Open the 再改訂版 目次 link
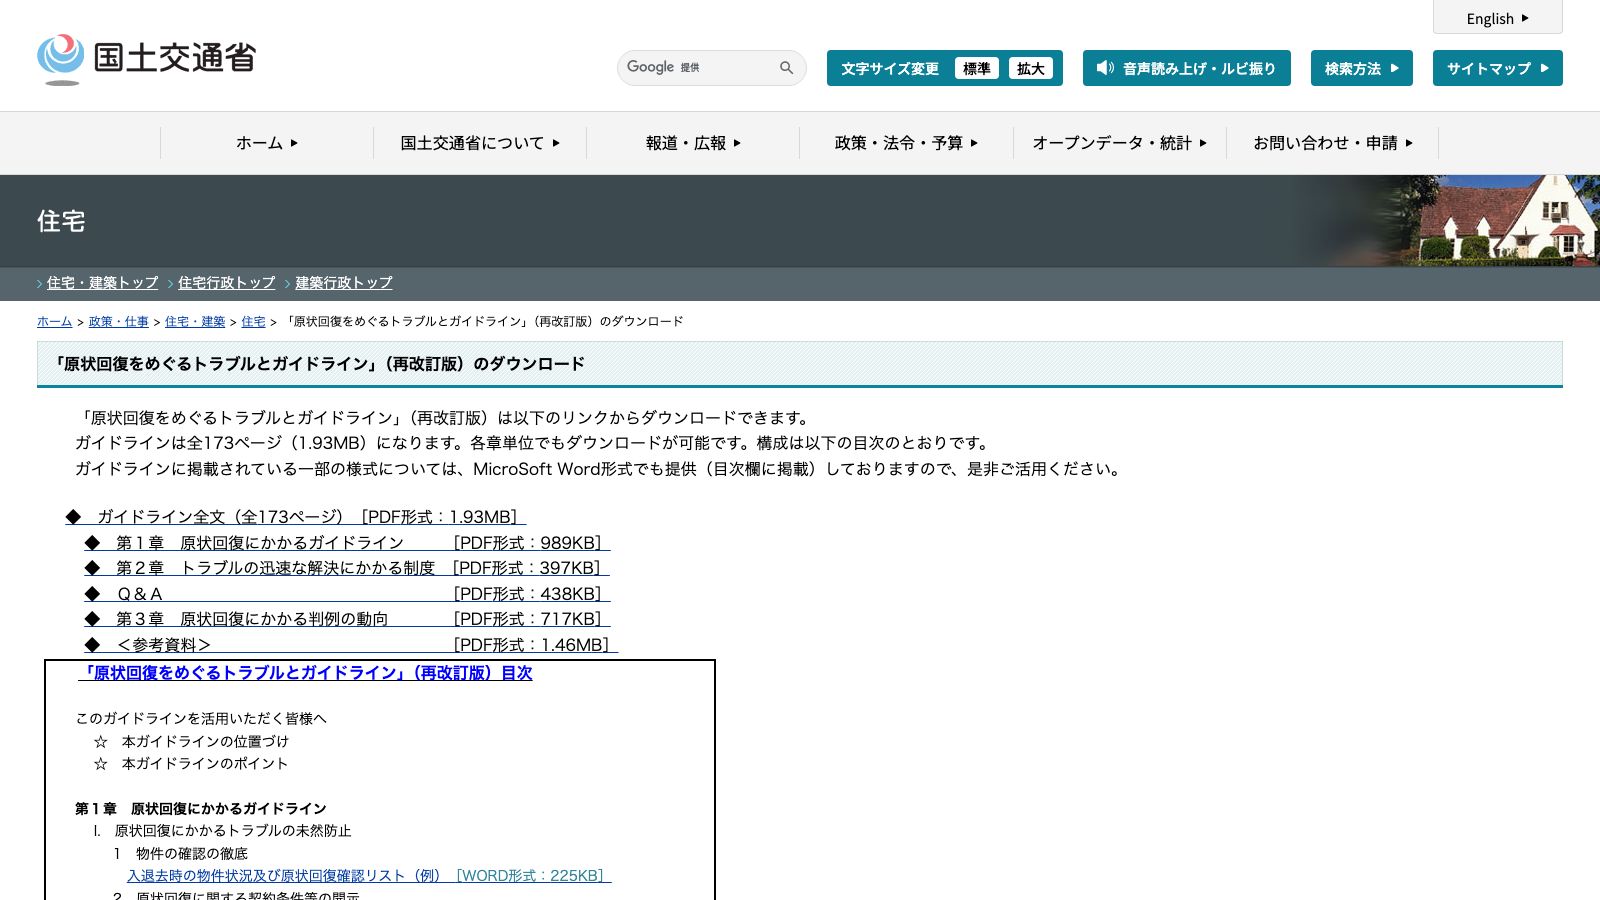The image size is (1600, 900). [305, 673]
